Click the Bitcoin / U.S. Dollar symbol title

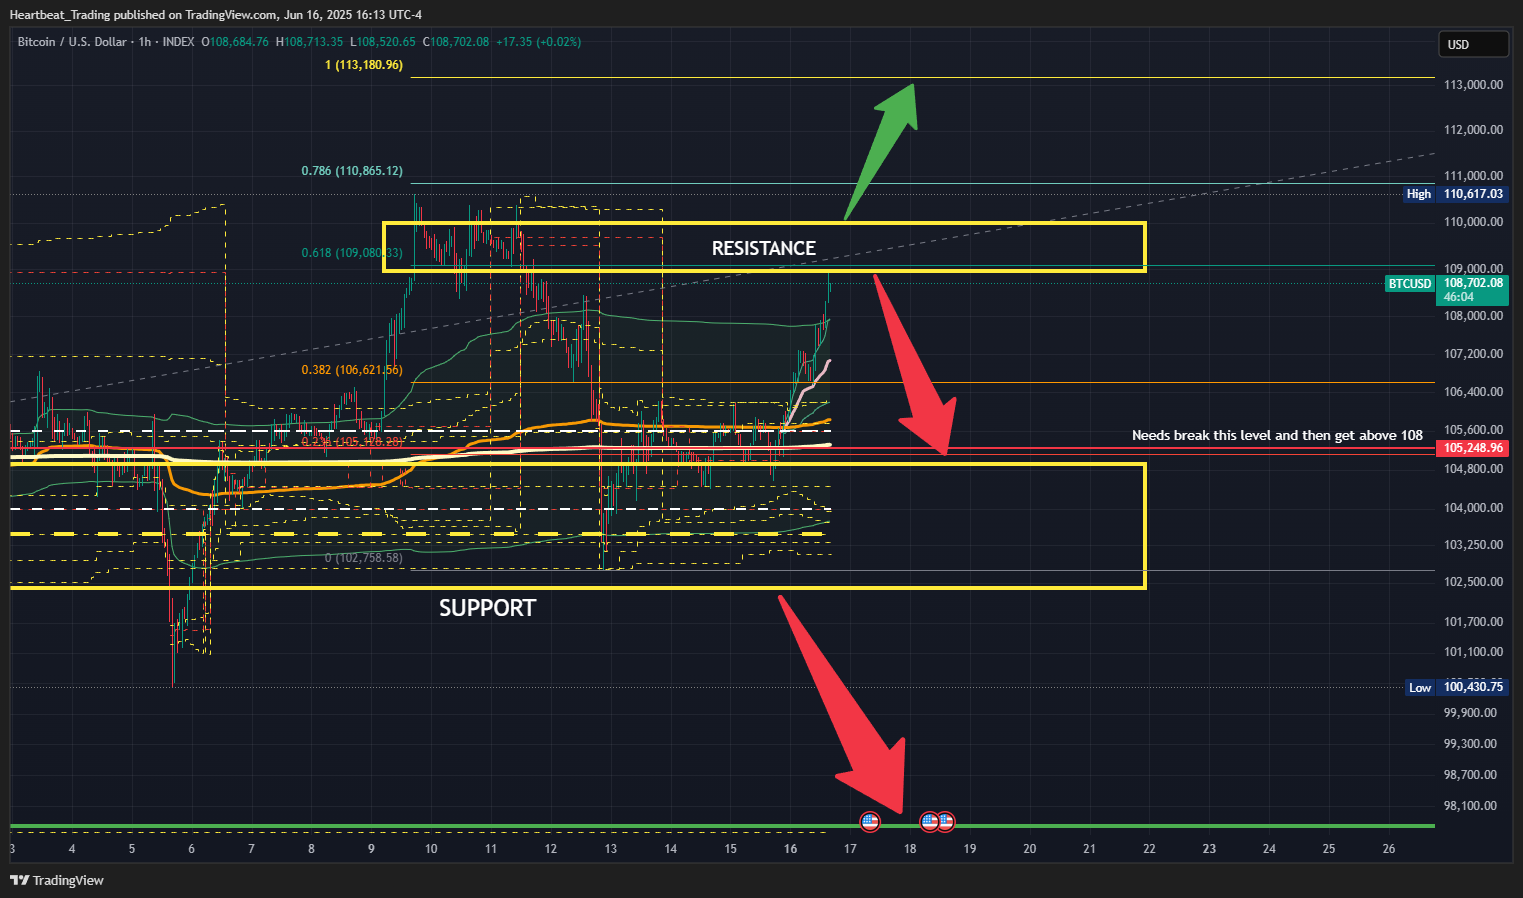click(72, 42)
